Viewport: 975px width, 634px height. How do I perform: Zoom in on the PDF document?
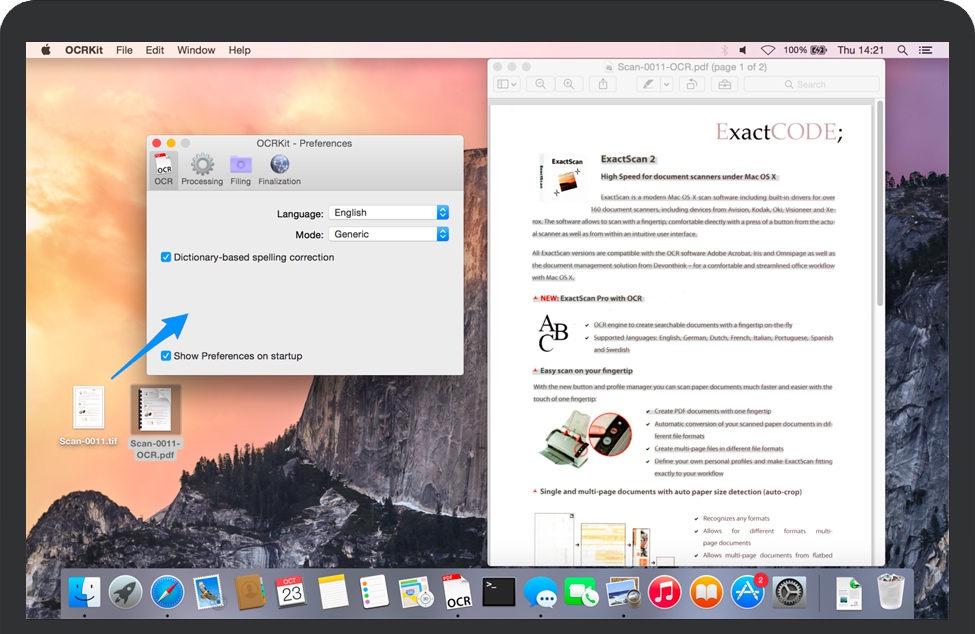[x=569, y=85]
